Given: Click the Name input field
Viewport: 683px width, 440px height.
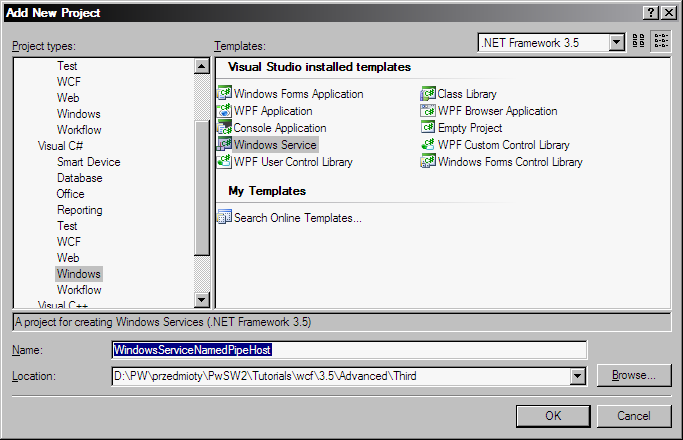Looking at the screenshot, I should point(349,350).
